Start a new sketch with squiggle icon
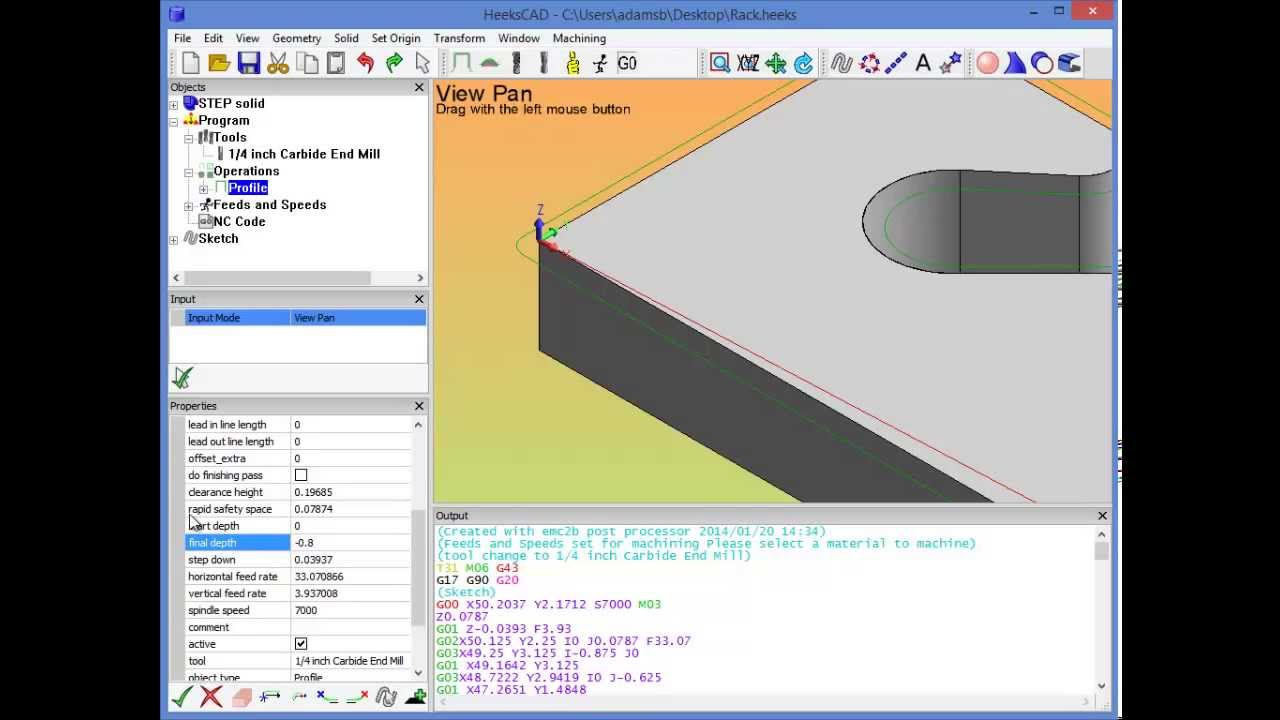 (x=841, y=64)
